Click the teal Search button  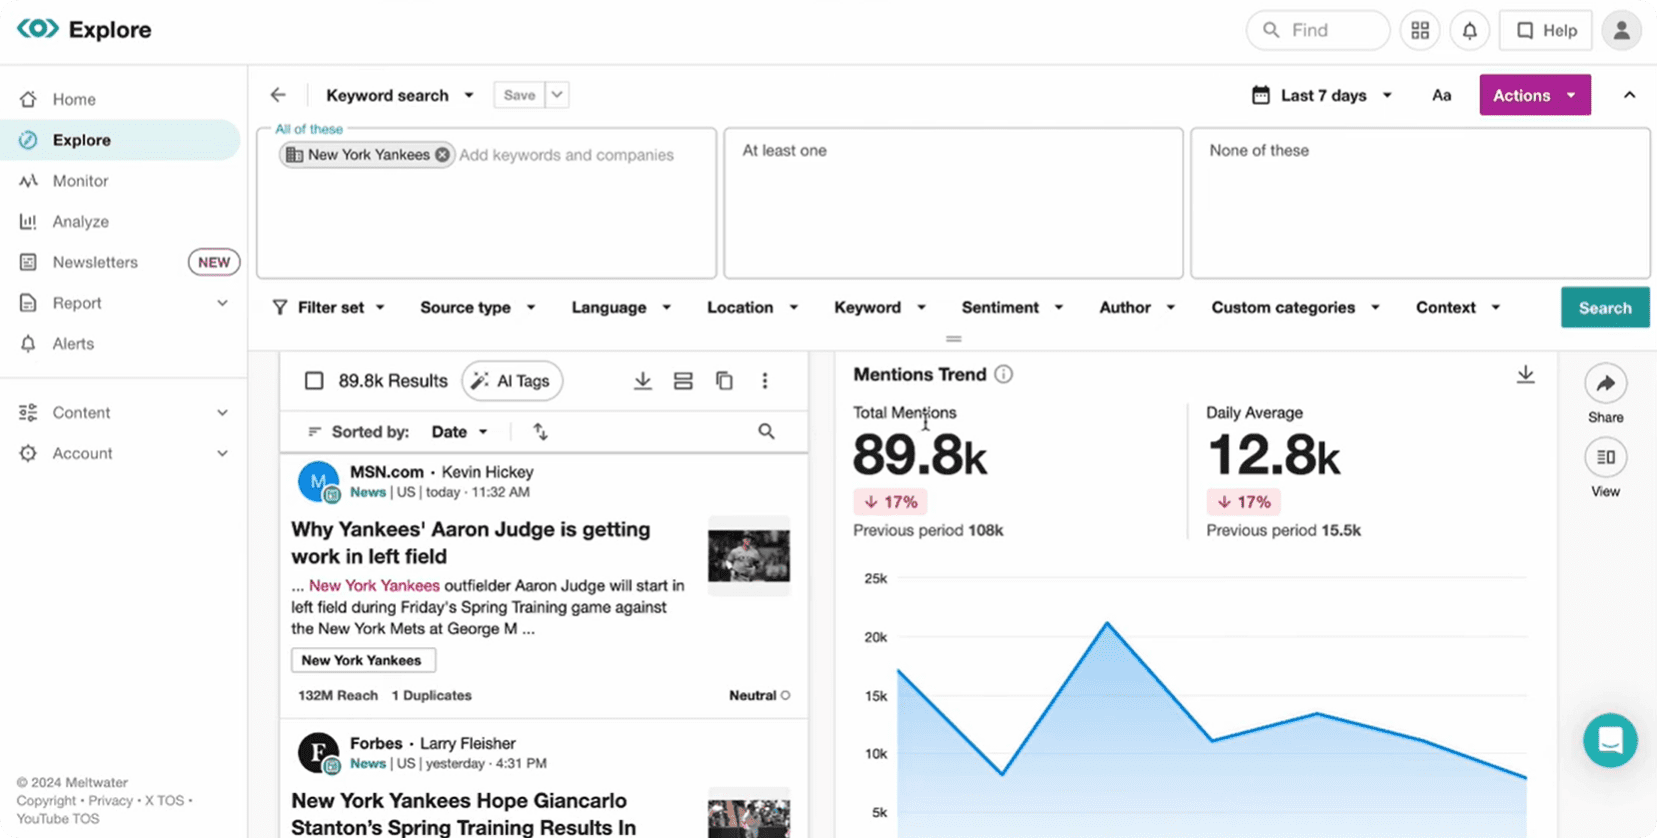(x=1605, y=308)
